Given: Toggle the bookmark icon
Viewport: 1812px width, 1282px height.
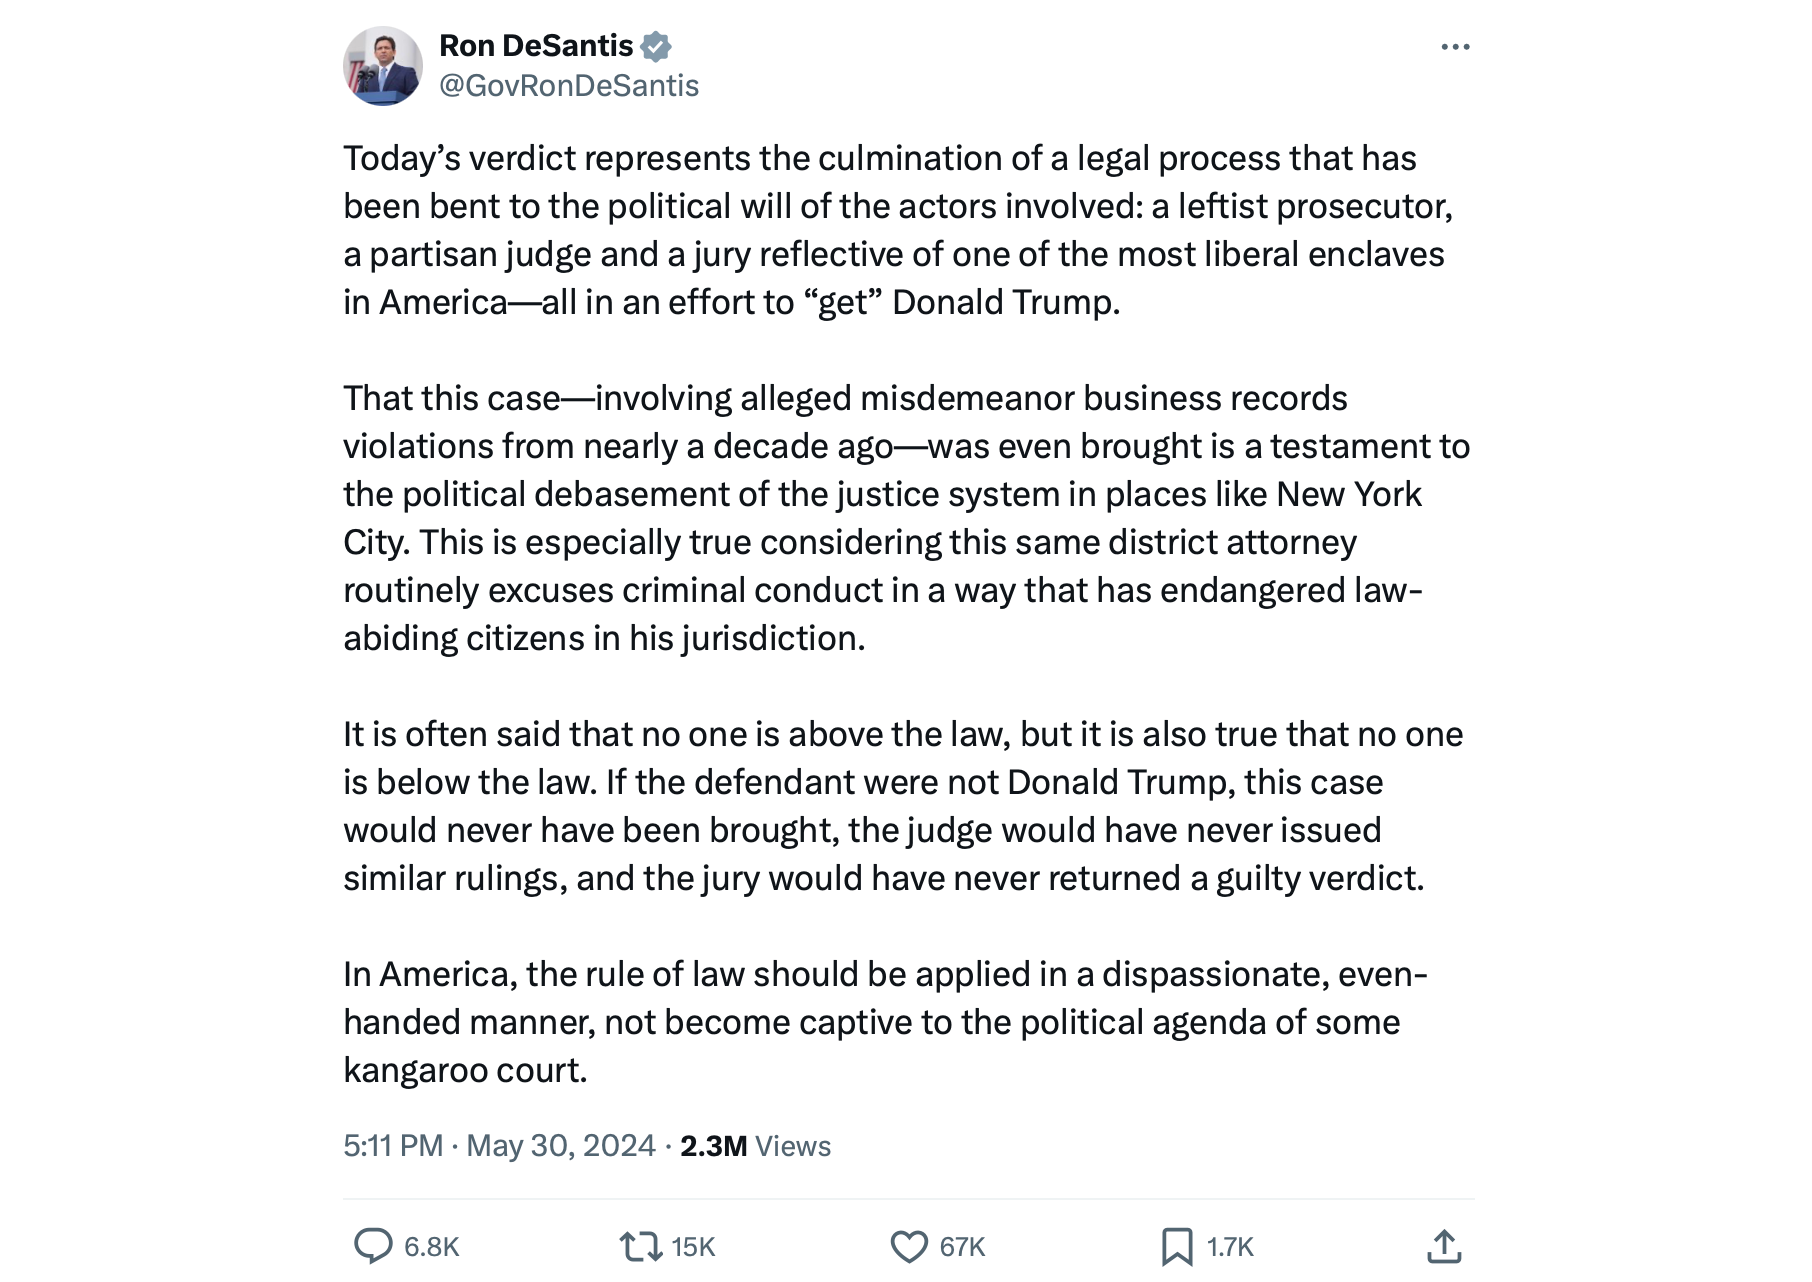Looking at the screenshot, I should tap(1177, 1246).
